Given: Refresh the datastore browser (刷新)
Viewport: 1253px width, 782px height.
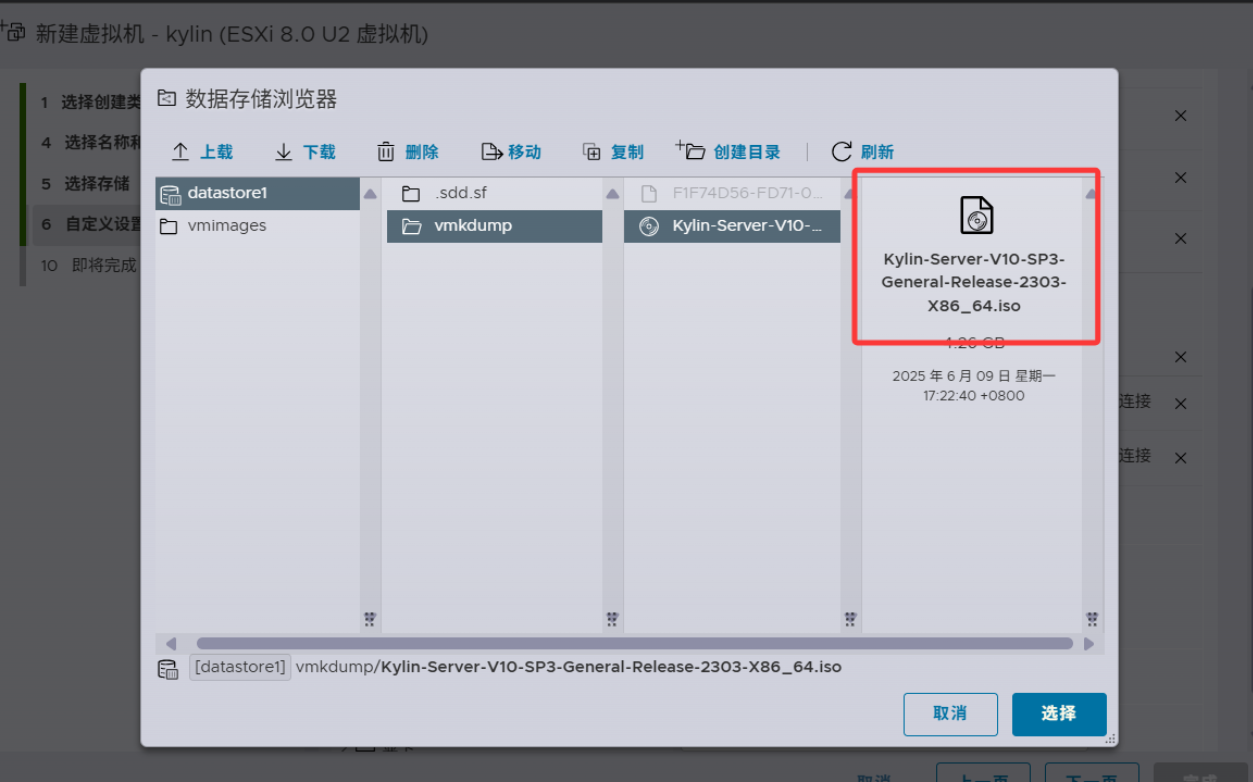Looking at the screenshot, I should pyautogui.click(x=842, y=152).
